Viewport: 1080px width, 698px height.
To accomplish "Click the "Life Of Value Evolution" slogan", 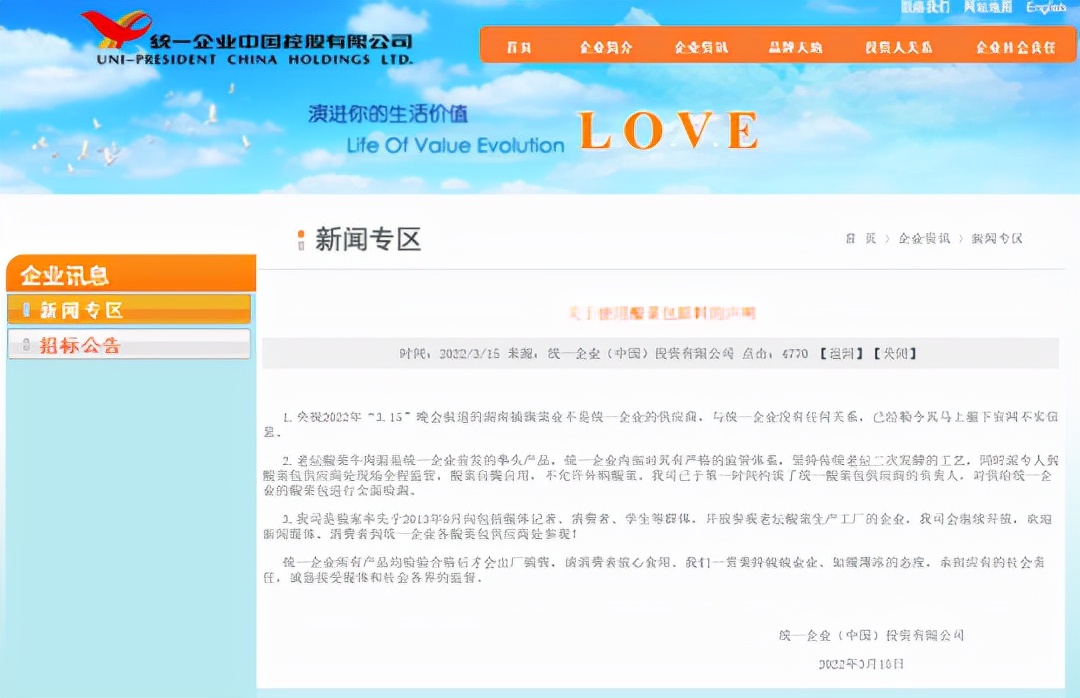I will coord(455,145).
